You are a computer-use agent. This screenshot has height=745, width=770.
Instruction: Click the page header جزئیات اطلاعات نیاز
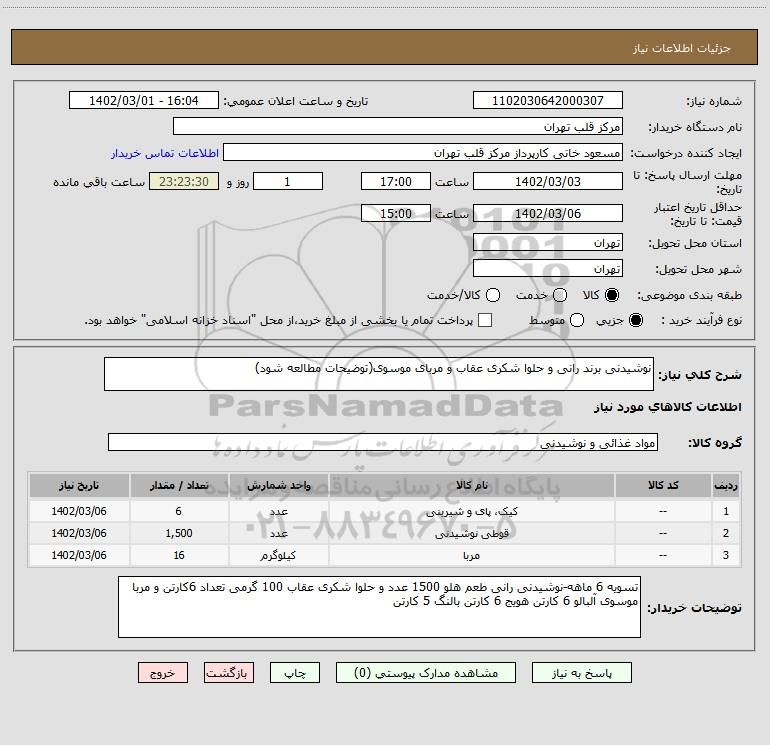pyautogui.click(x=681, y=48)
